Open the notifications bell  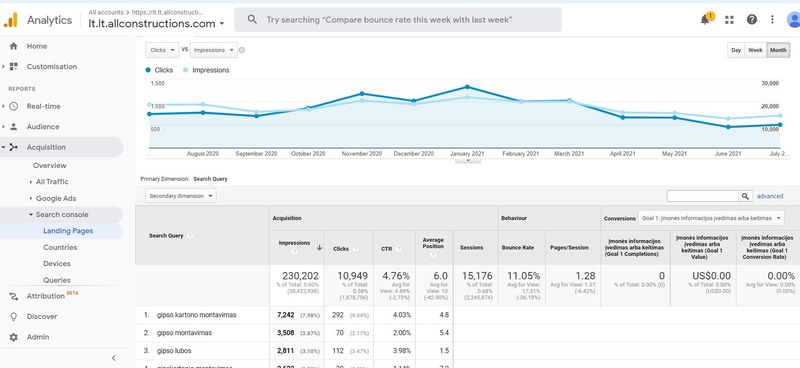(x=706, y=19)
